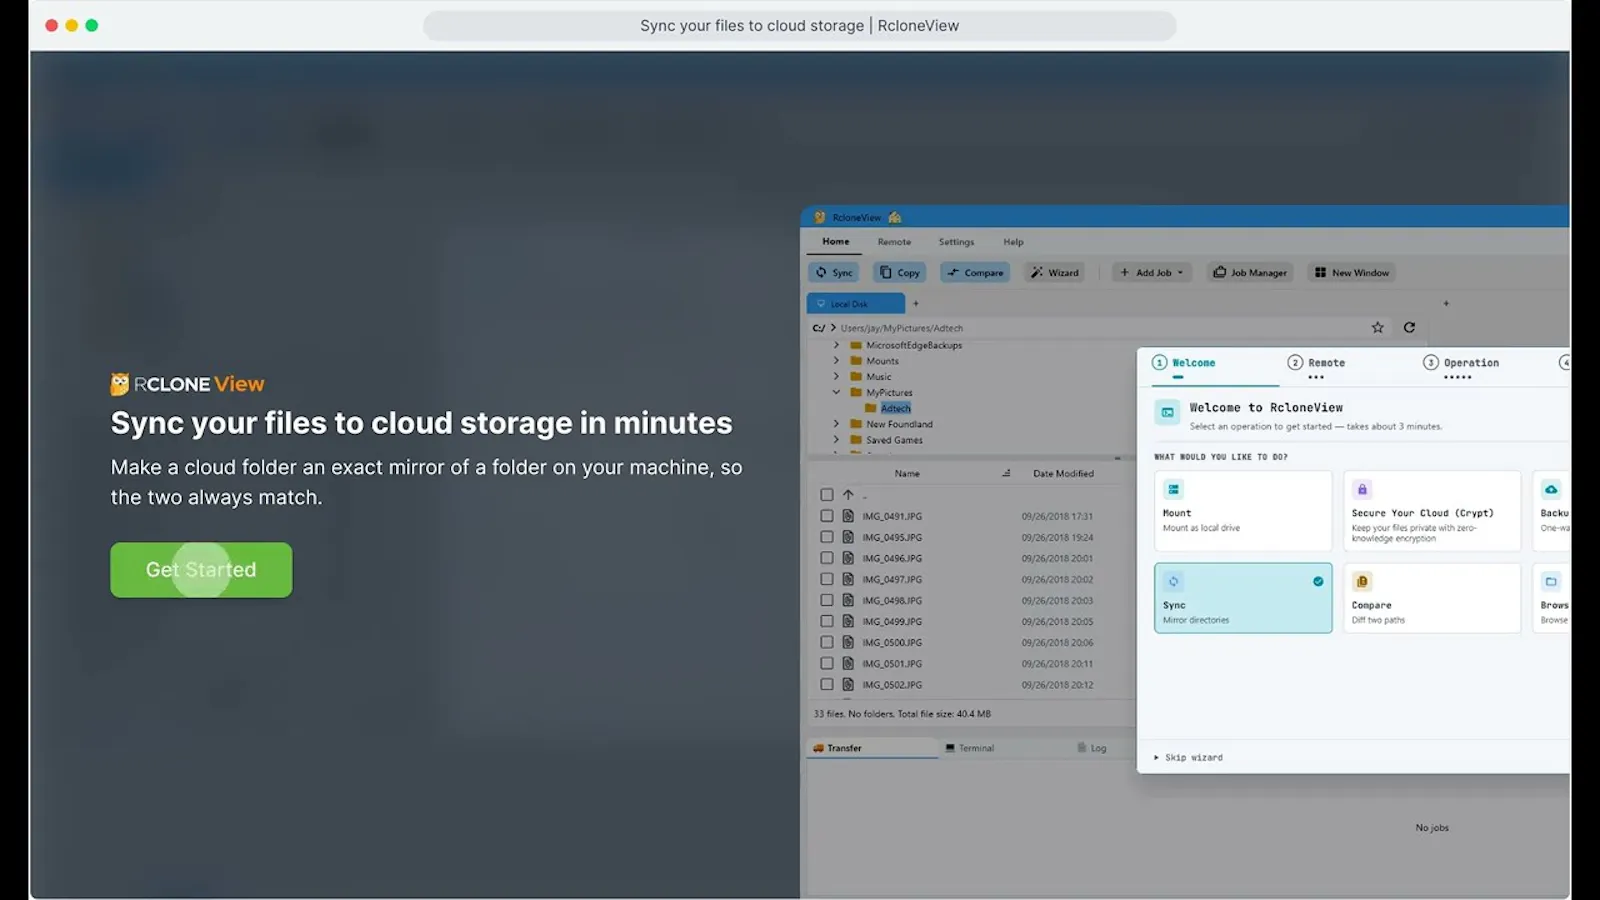Check the box for IMG_0496.JPG
Screen dimensions: 1600x900
(827, 558)
